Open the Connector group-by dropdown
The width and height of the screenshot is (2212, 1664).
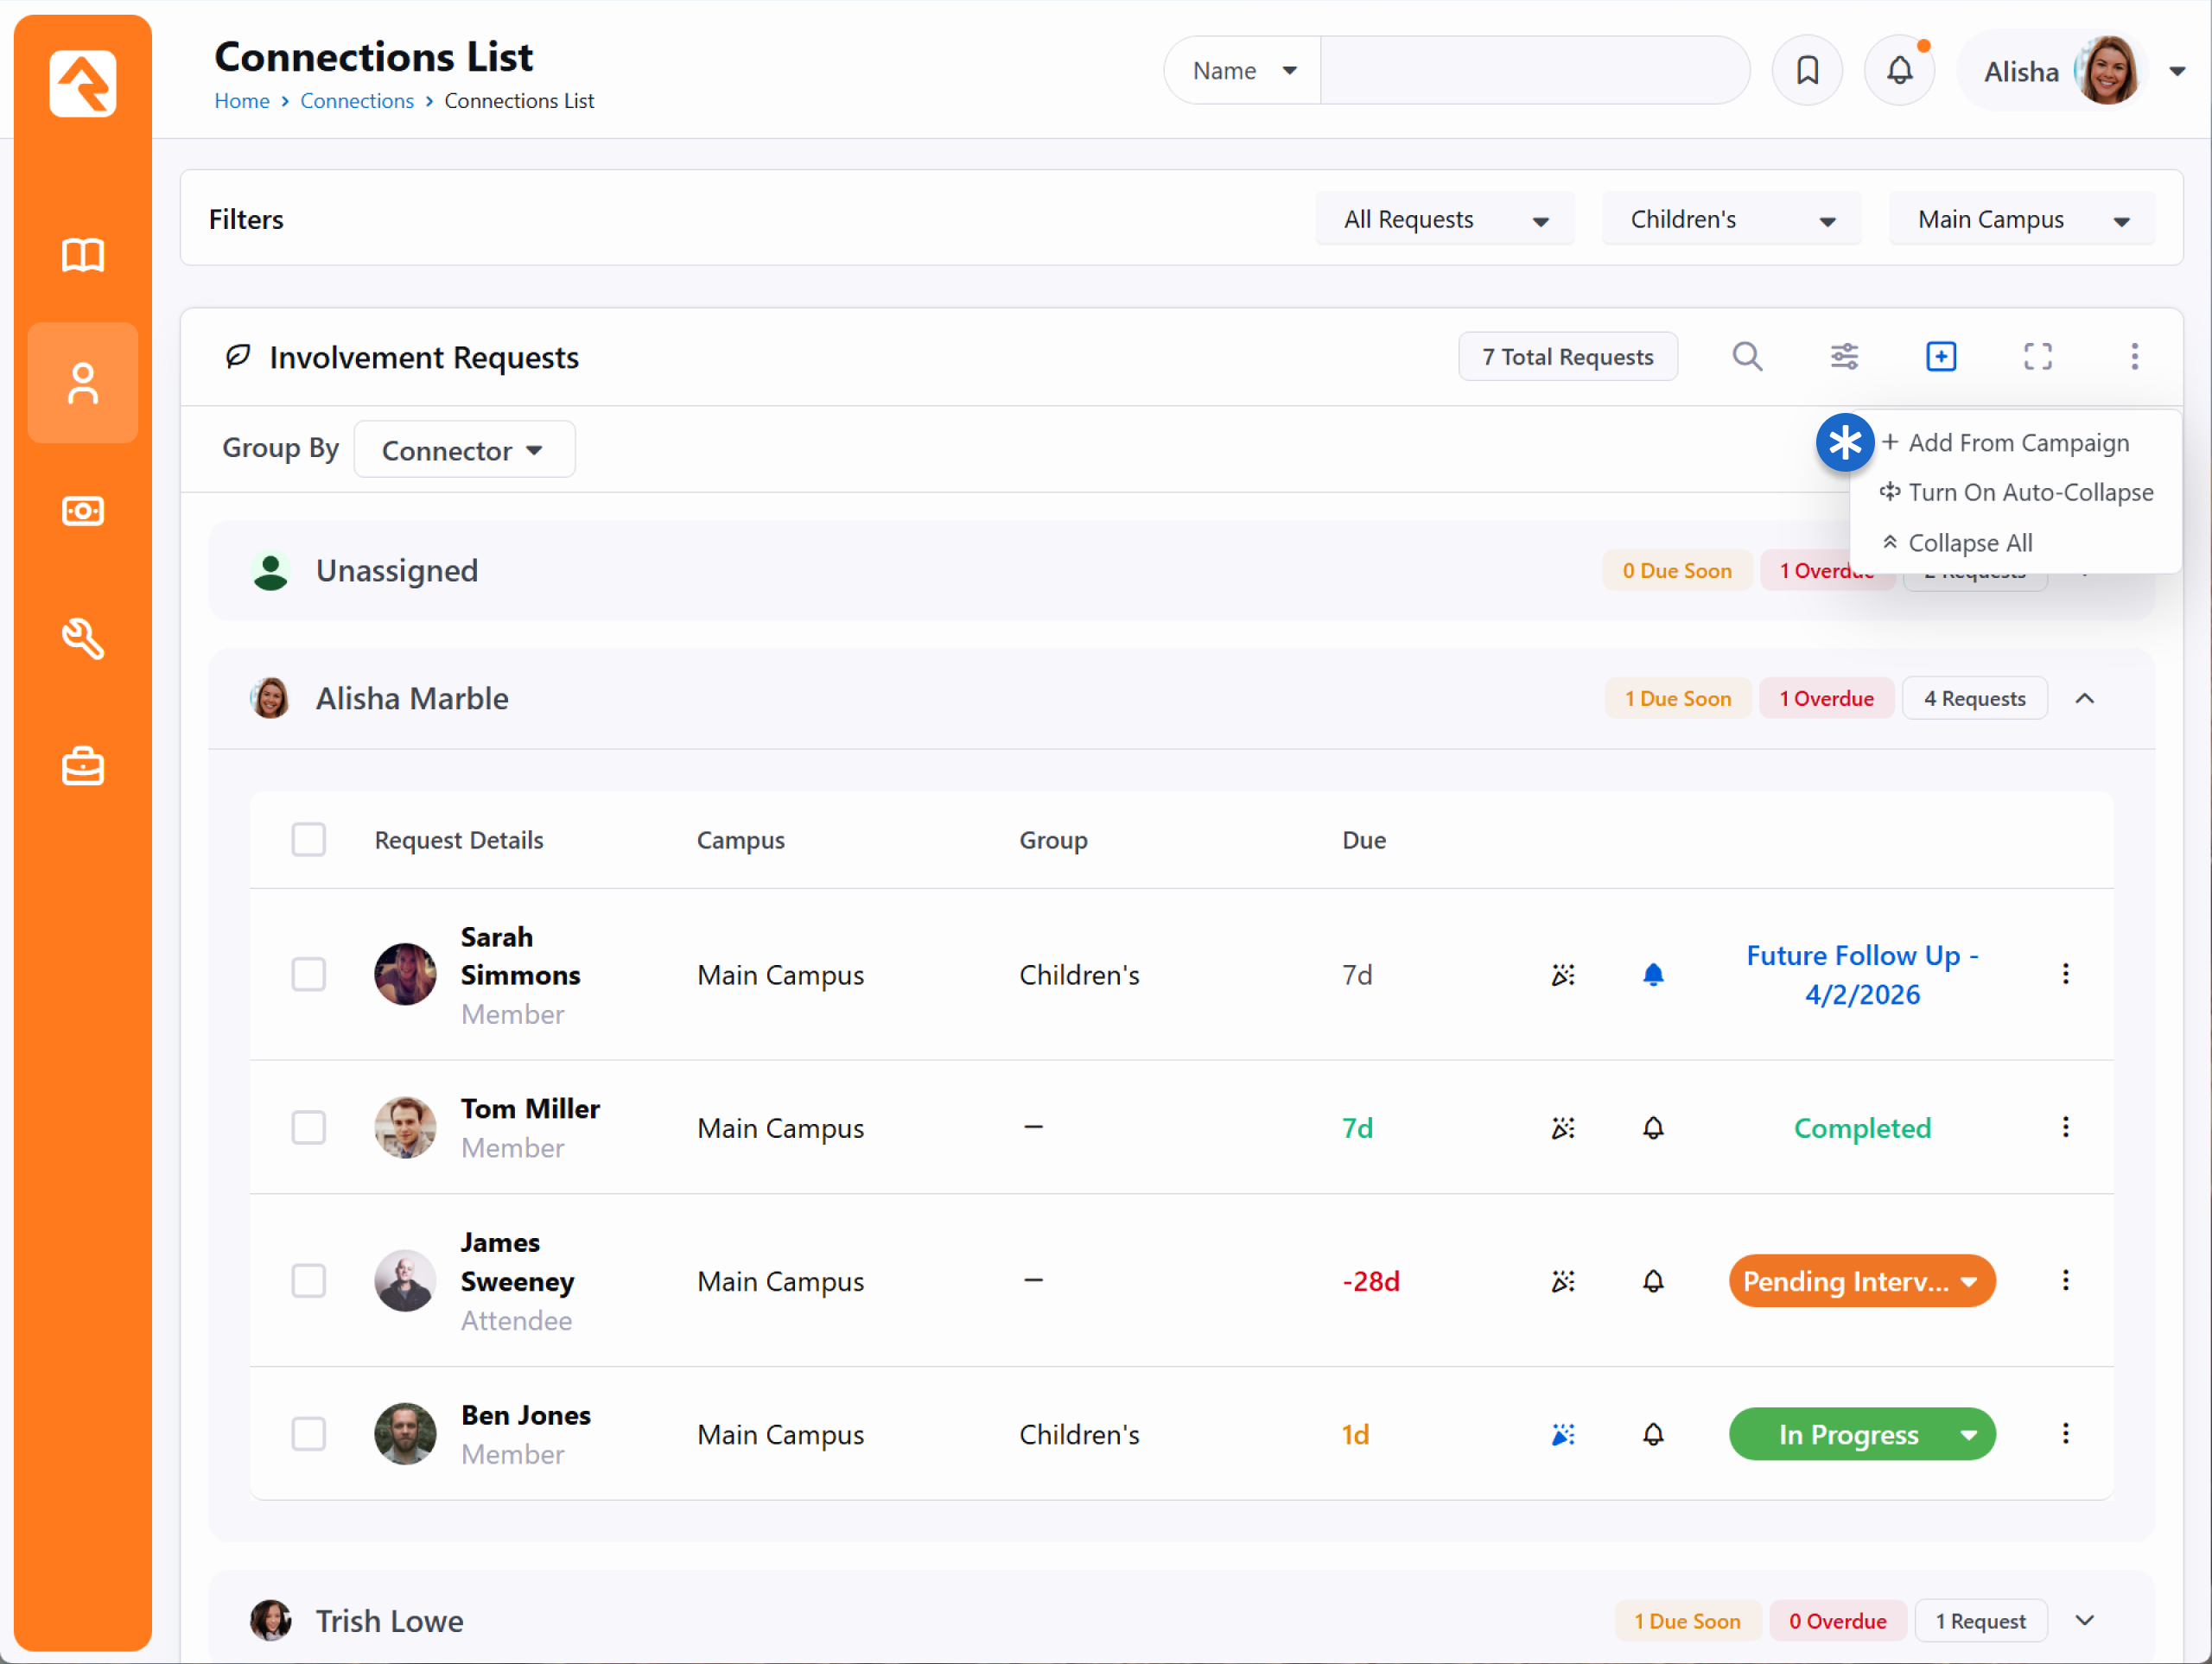464,450
